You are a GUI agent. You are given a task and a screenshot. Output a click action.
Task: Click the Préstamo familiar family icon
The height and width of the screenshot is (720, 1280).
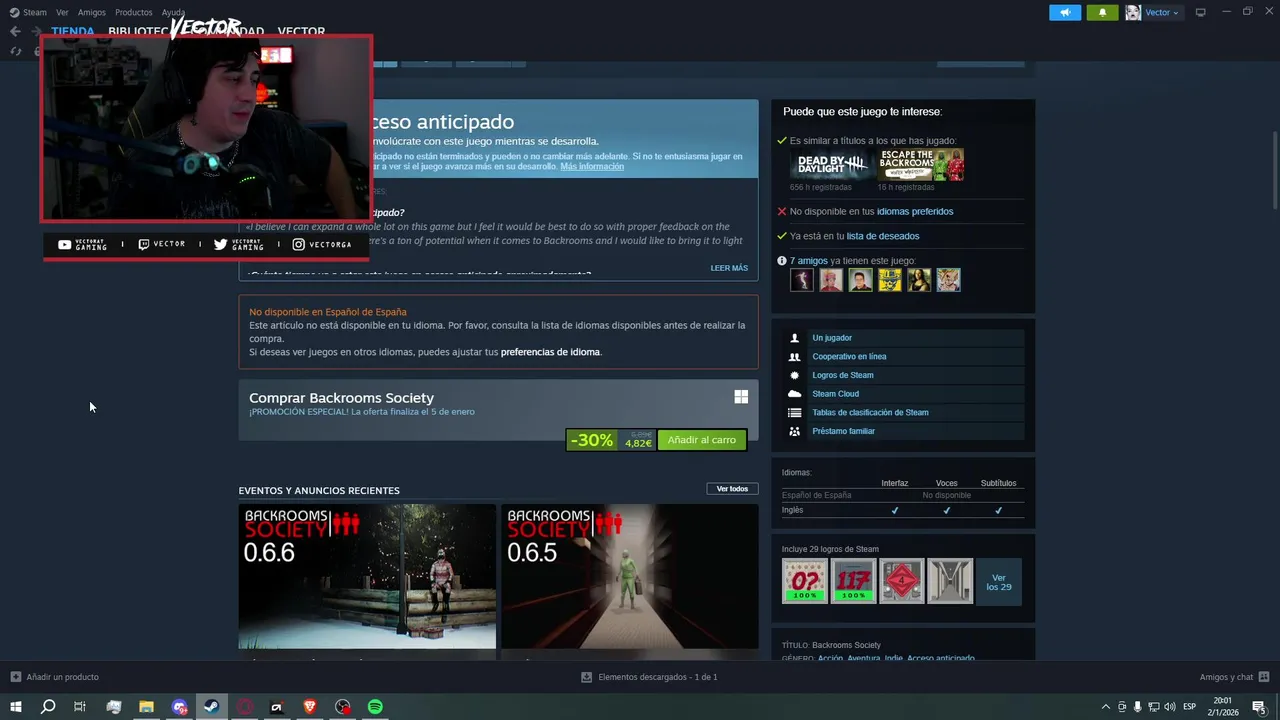pyautogui.click(x=794, y=431)
